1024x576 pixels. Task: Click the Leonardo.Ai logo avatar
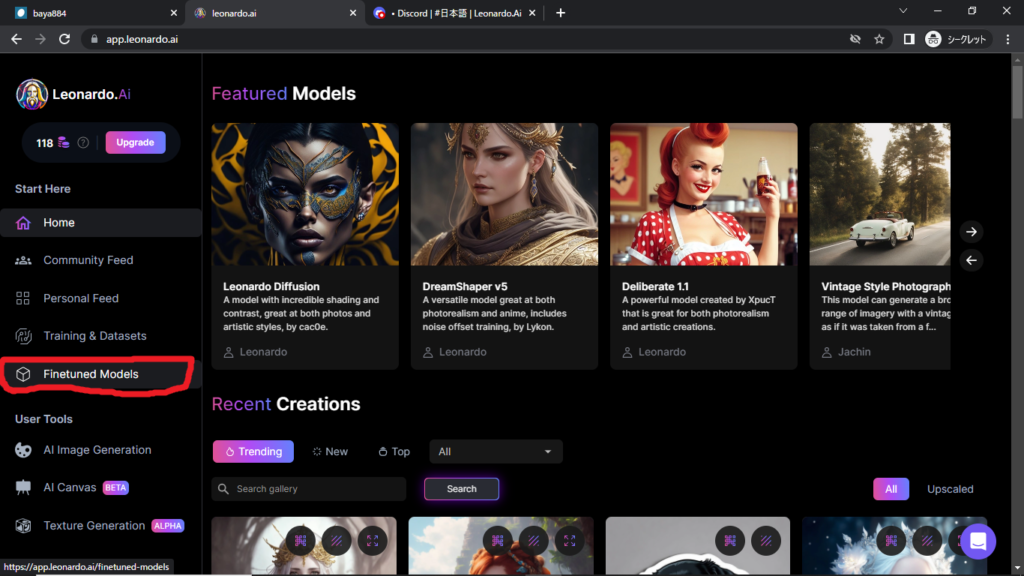pos(32,94)
